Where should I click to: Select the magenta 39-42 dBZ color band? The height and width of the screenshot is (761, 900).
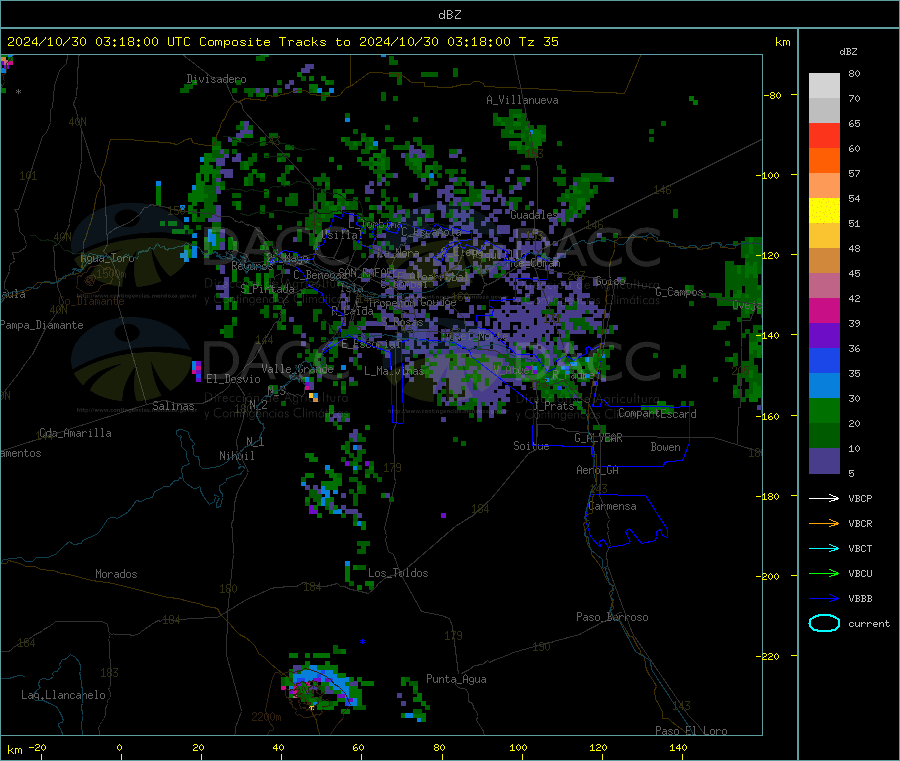[x=824, y=310]
